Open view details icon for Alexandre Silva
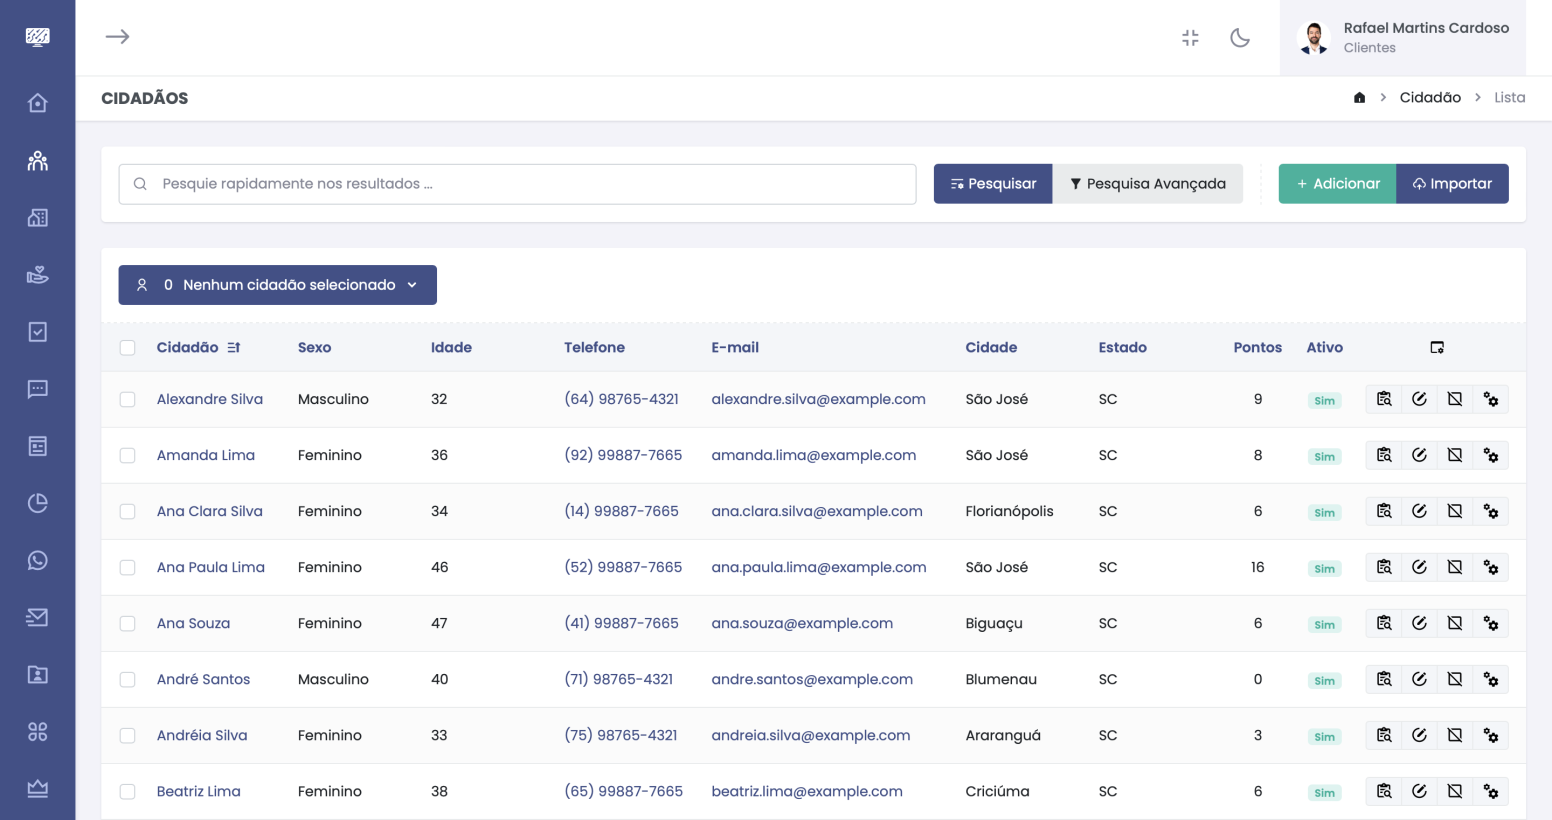This screenshot has width=1552, height=820. click(x=1384, y=399)
